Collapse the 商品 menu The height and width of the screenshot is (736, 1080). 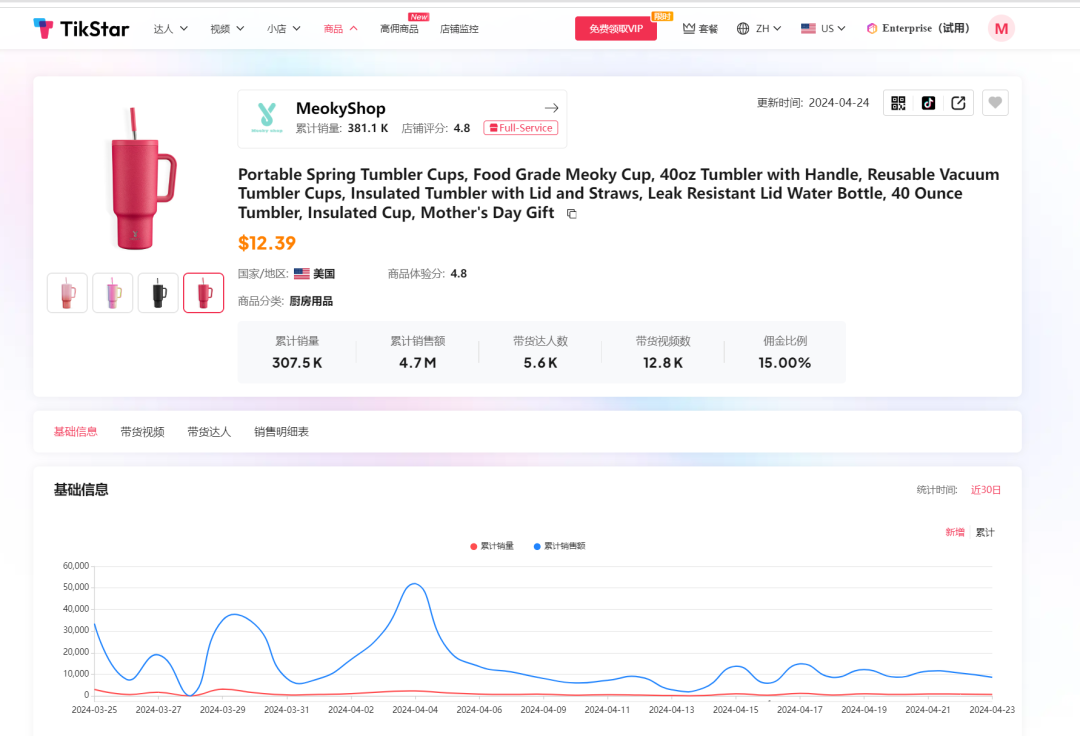click(x=340, y=28)
